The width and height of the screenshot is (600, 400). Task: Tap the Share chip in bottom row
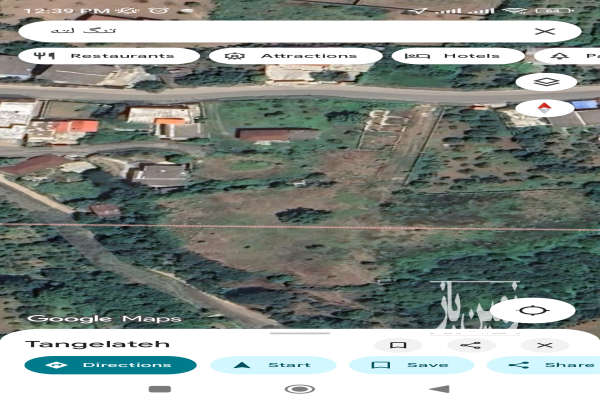click(543, 365)
